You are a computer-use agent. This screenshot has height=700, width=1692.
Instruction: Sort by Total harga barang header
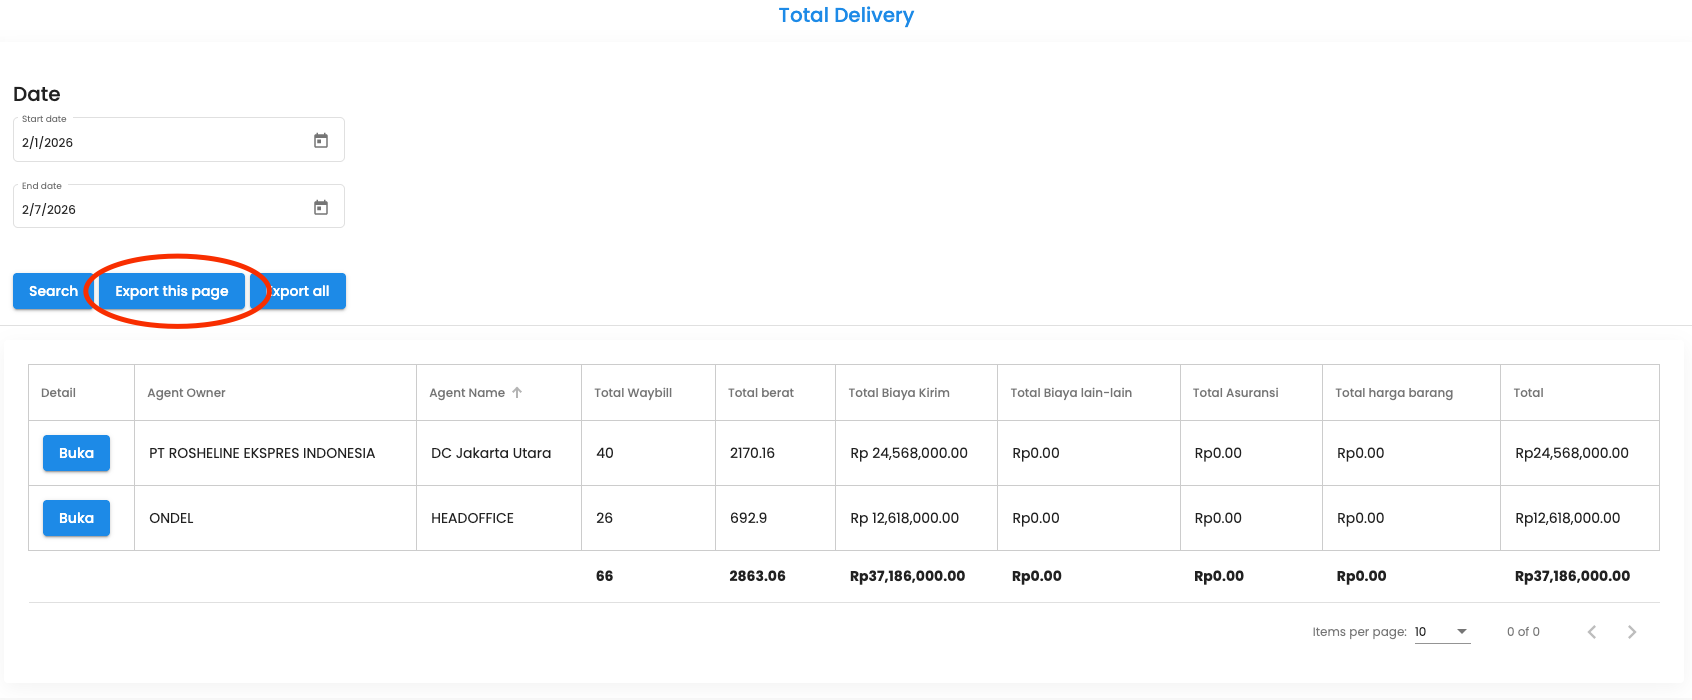1394,393
